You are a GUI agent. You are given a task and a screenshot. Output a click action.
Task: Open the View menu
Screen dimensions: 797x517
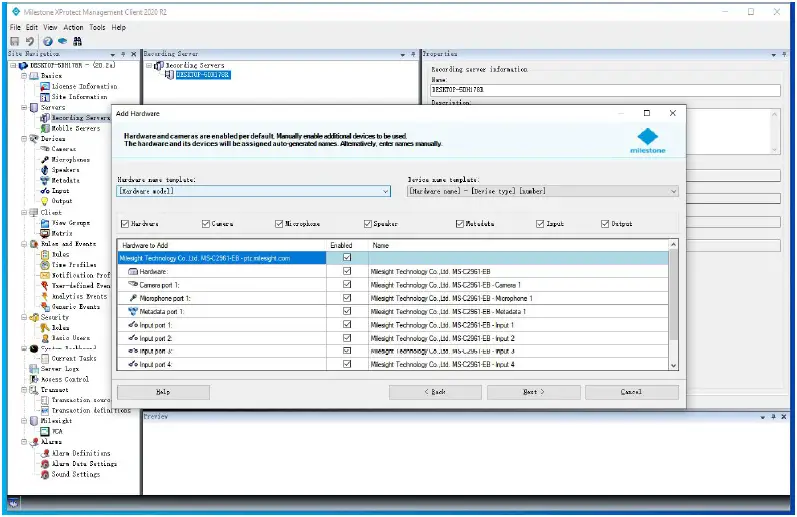(x=50, y=27)
